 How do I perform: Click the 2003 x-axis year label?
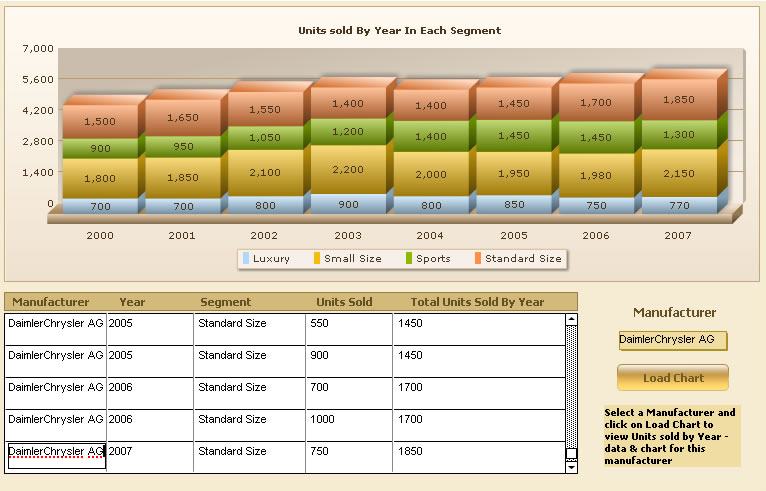348,235
